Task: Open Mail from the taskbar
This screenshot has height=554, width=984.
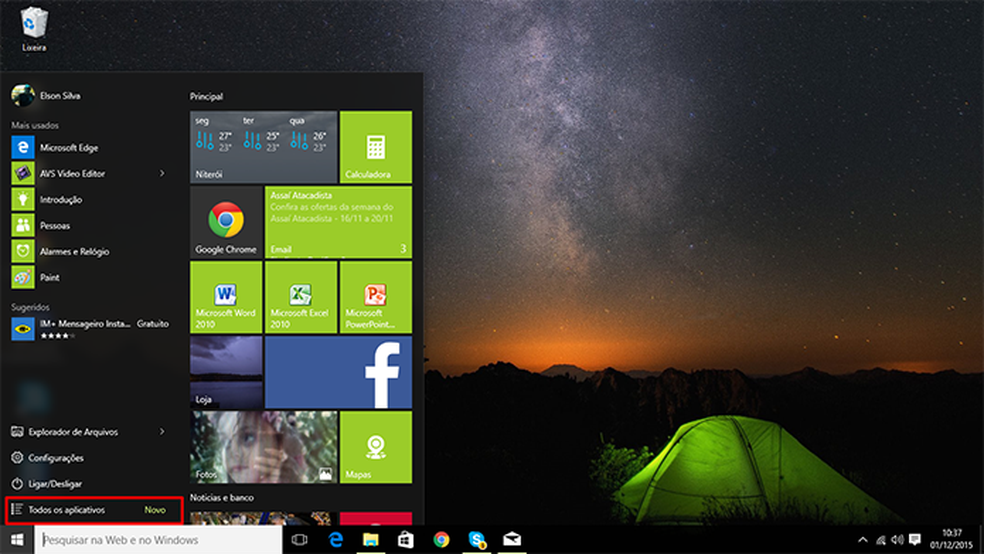Action: (512, 540)
